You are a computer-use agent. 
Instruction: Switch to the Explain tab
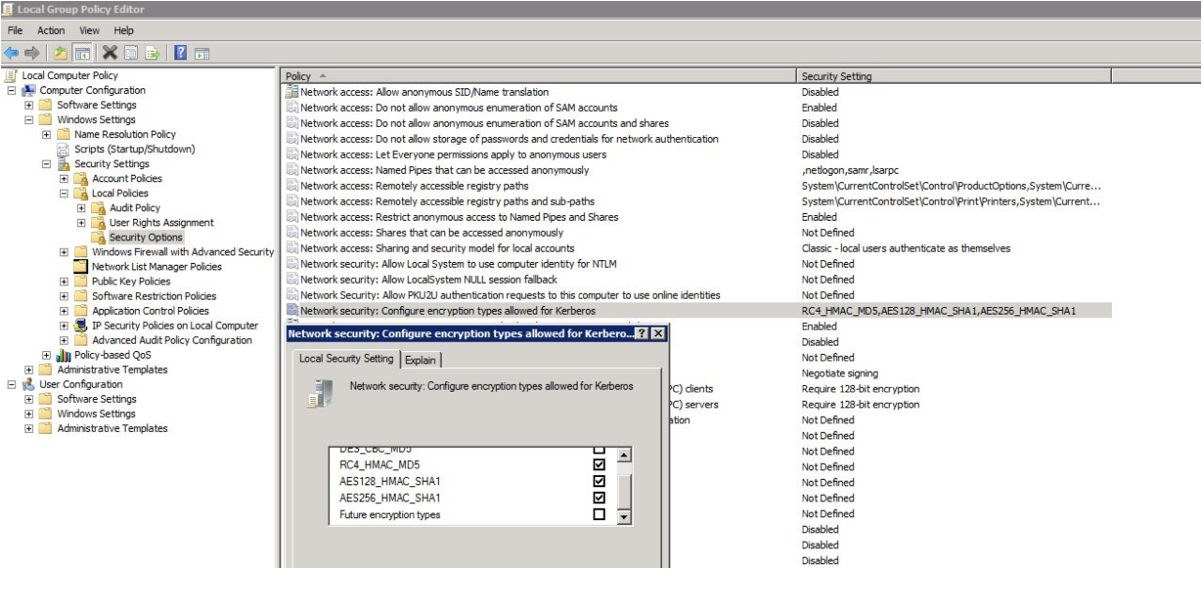(x=420, y=360)
